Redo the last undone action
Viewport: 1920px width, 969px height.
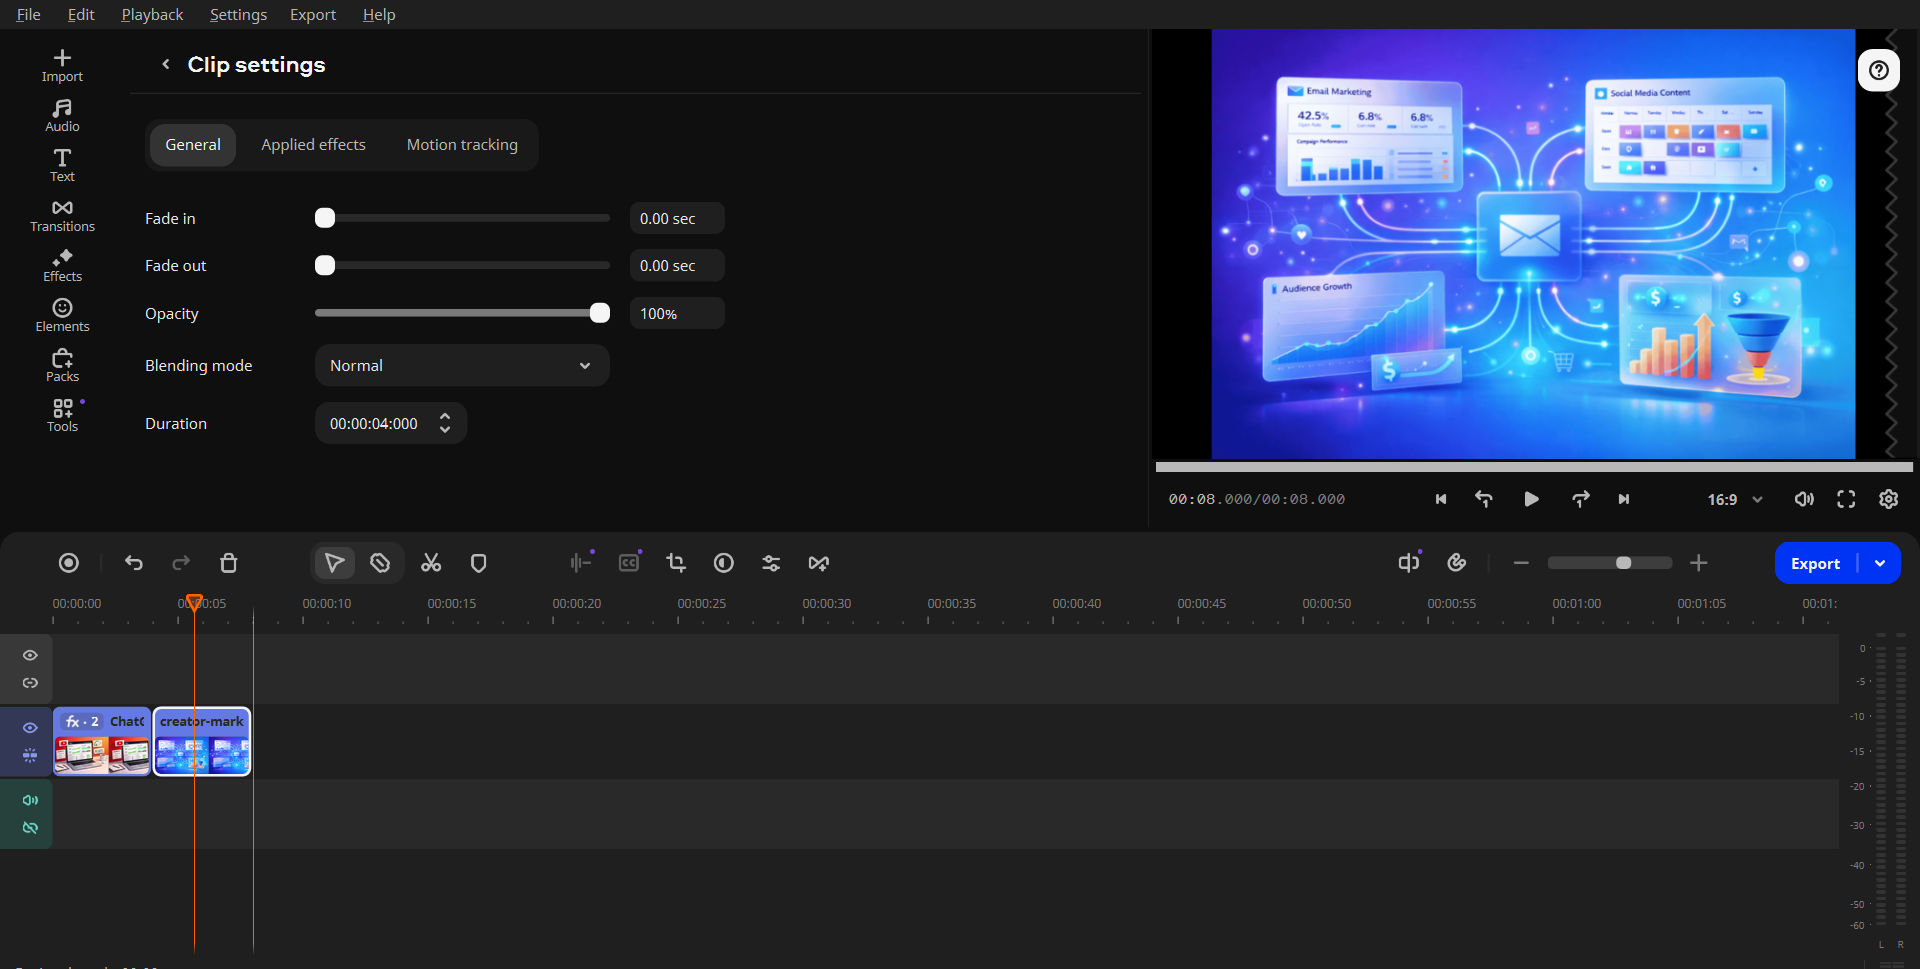tap(181, 563)
